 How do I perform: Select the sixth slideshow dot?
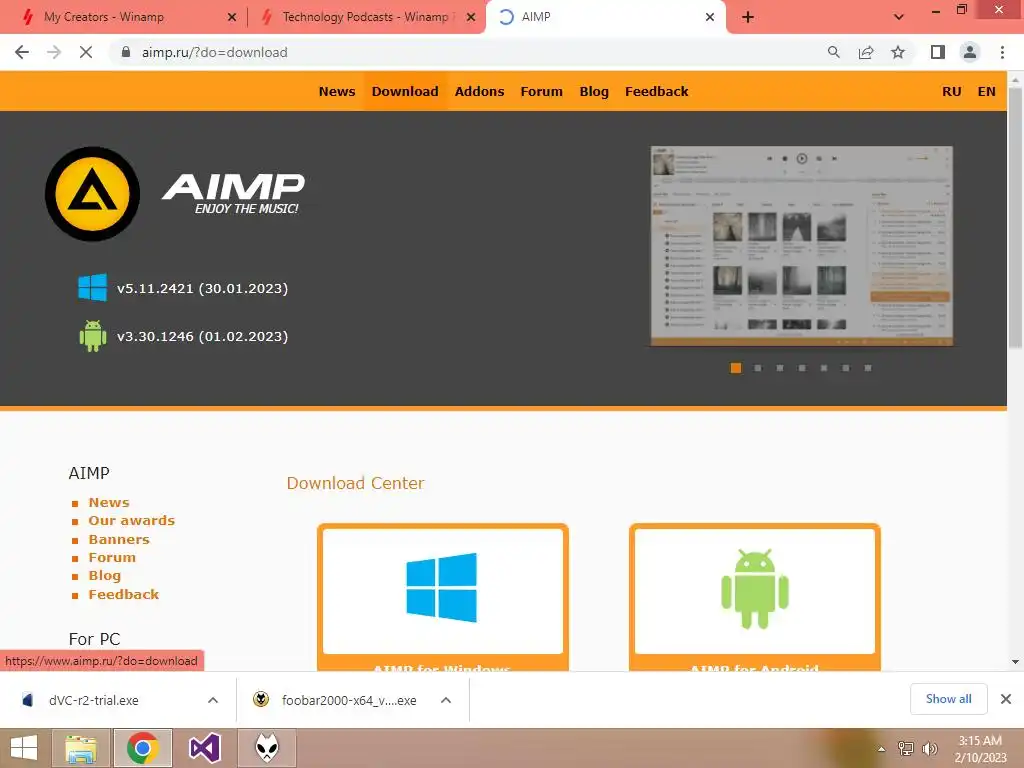coord(846,368)
